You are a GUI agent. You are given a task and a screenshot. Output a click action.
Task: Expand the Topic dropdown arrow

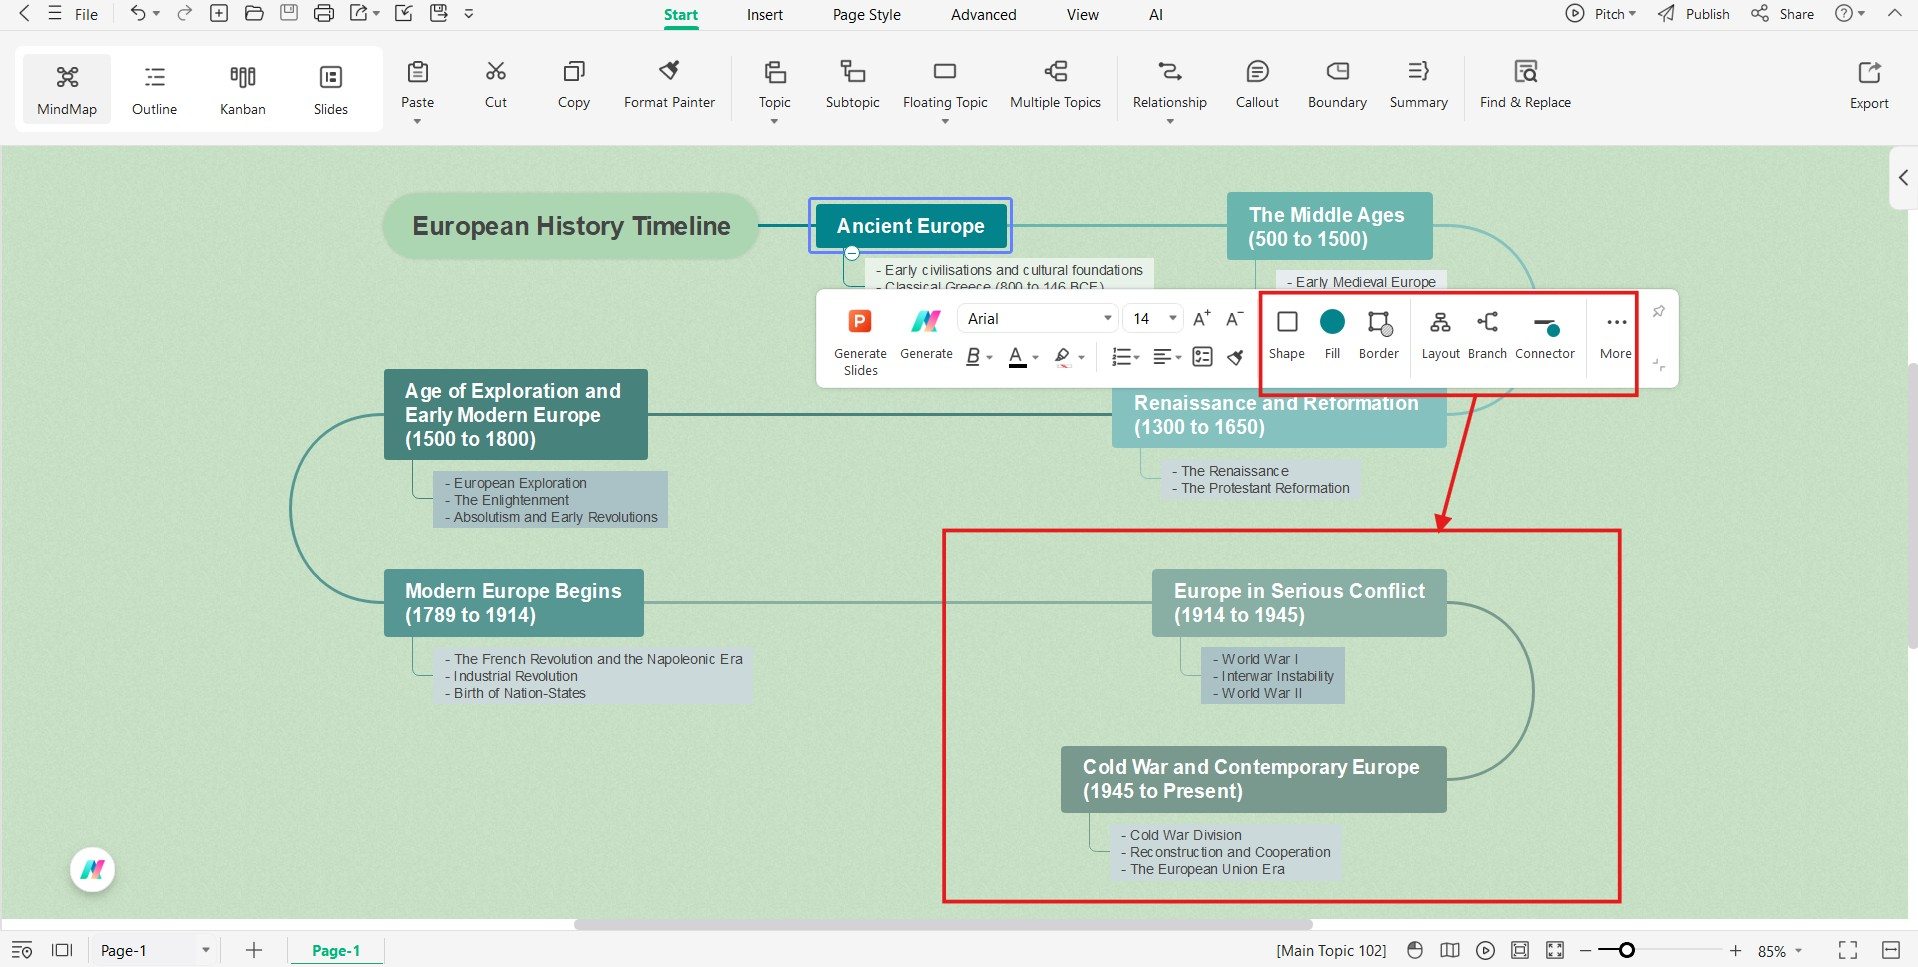pos(774,122)
